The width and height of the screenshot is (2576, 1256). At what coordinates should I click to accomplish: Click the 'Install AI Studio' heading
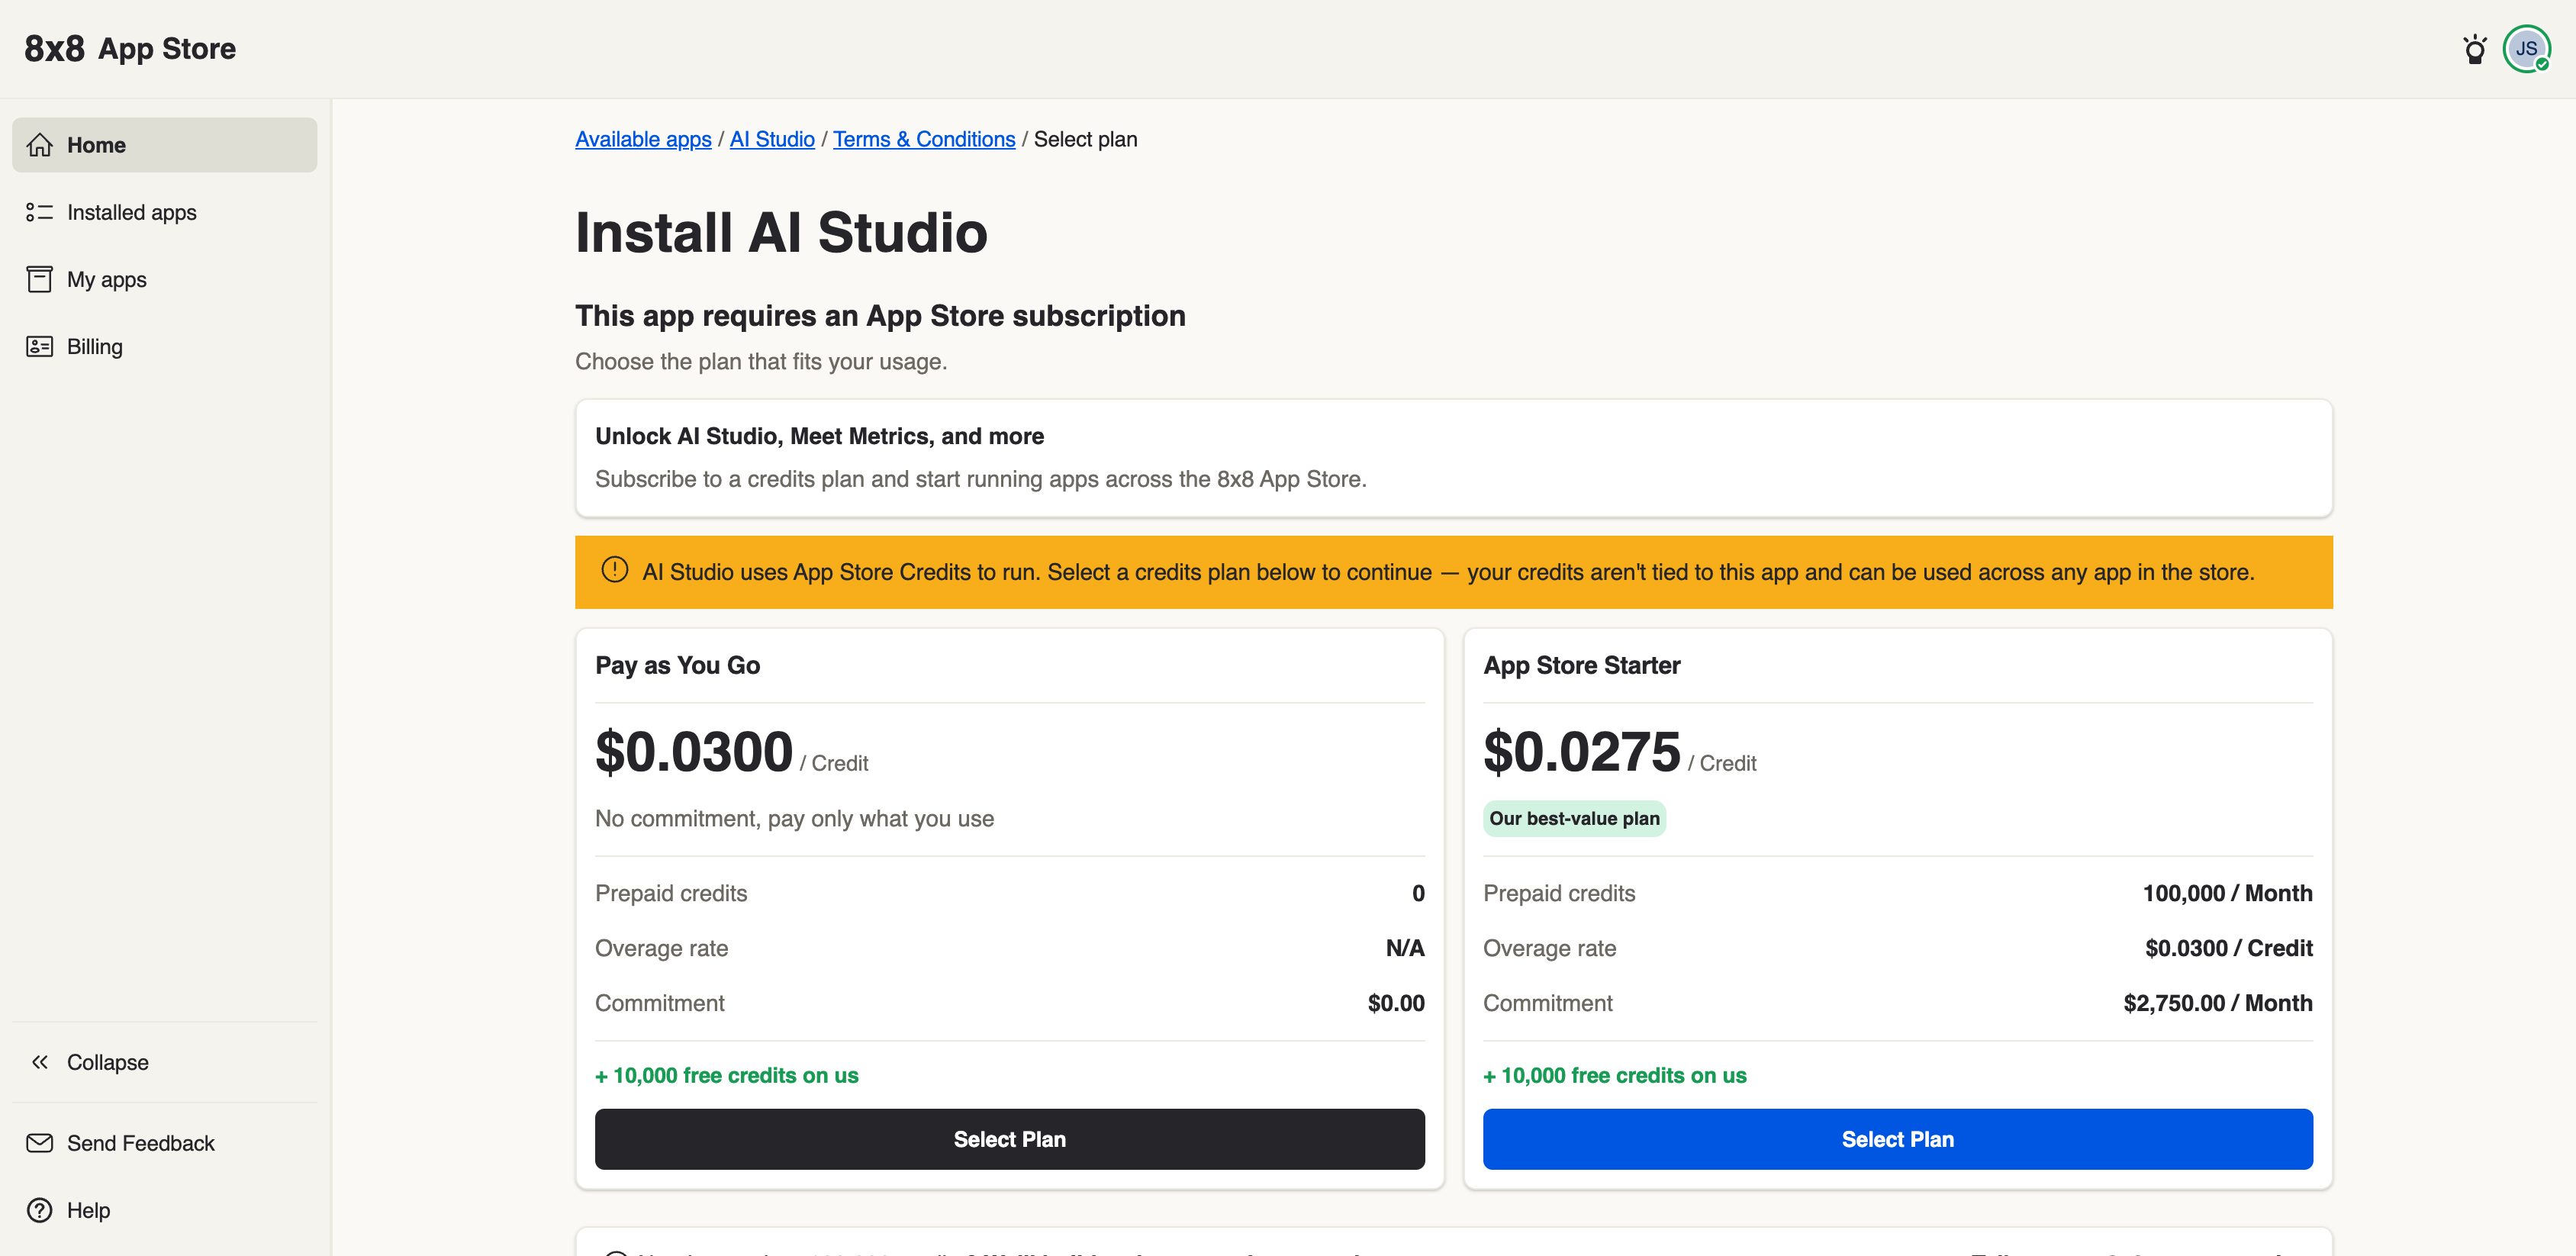coord(781,233)
